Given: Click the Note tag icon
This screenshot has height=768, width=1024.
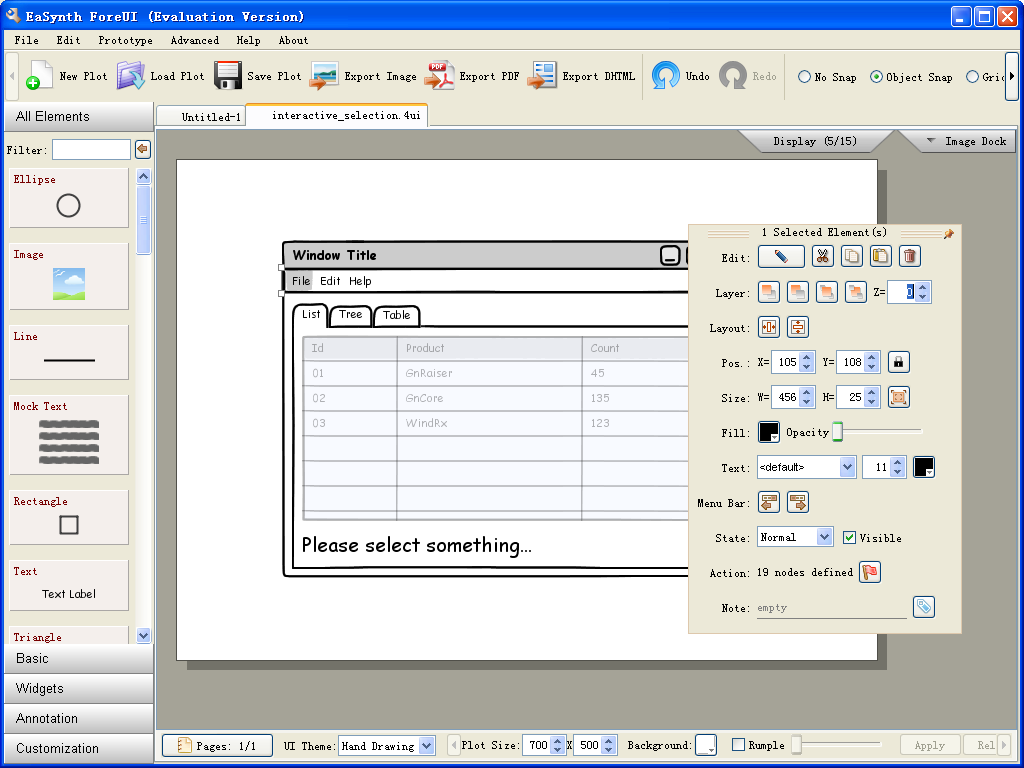Looking at the screenshot, I should click(x=924, y=607).
